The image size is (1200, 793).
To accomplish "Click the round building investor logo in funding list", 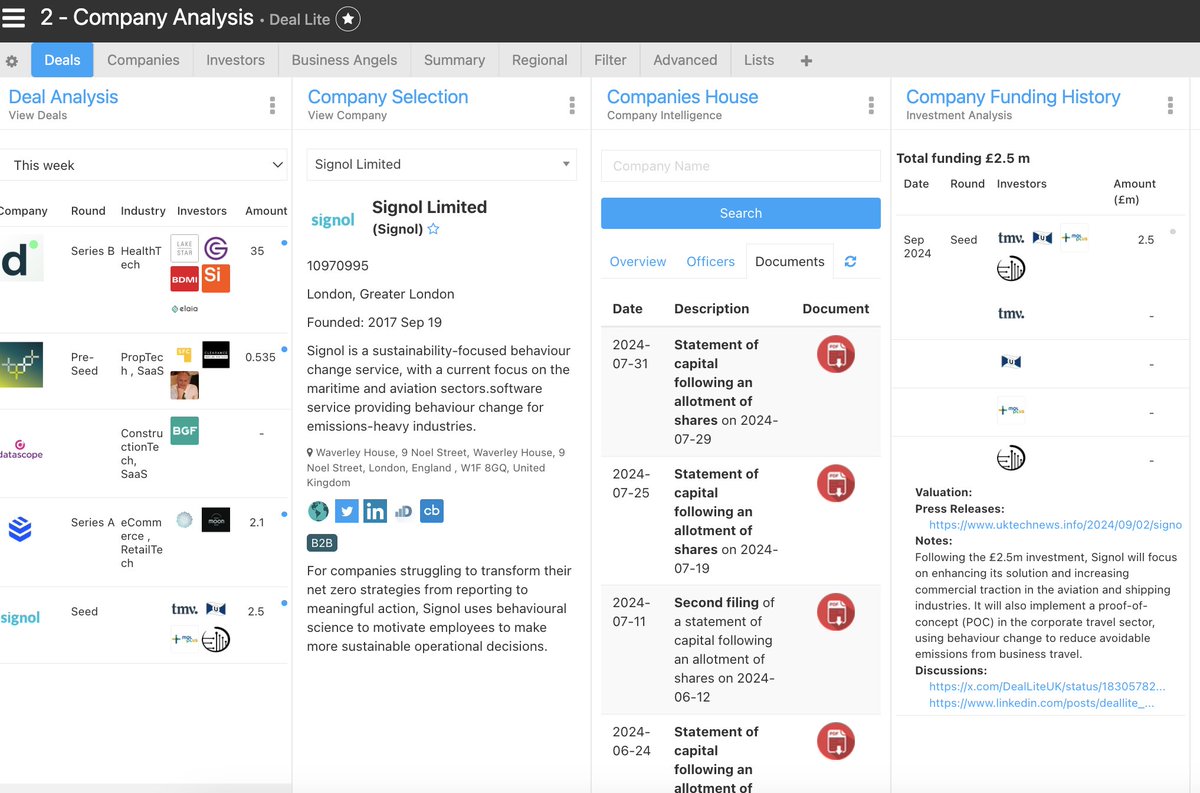I will click(1011, 459).
